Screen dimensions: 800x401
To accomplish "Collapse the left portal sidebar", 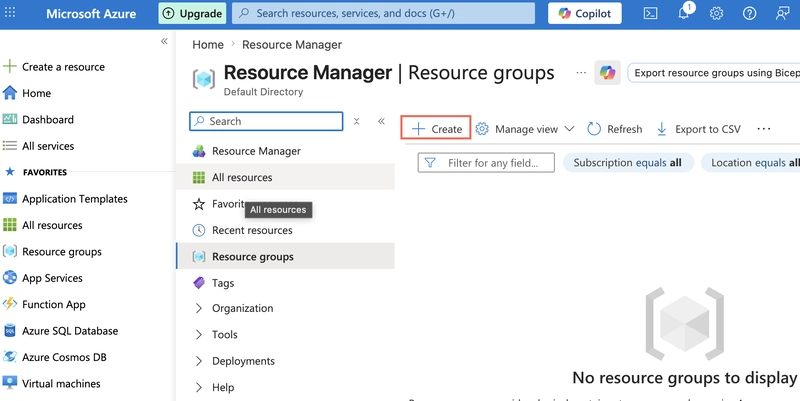I will (x=164, y=41).
